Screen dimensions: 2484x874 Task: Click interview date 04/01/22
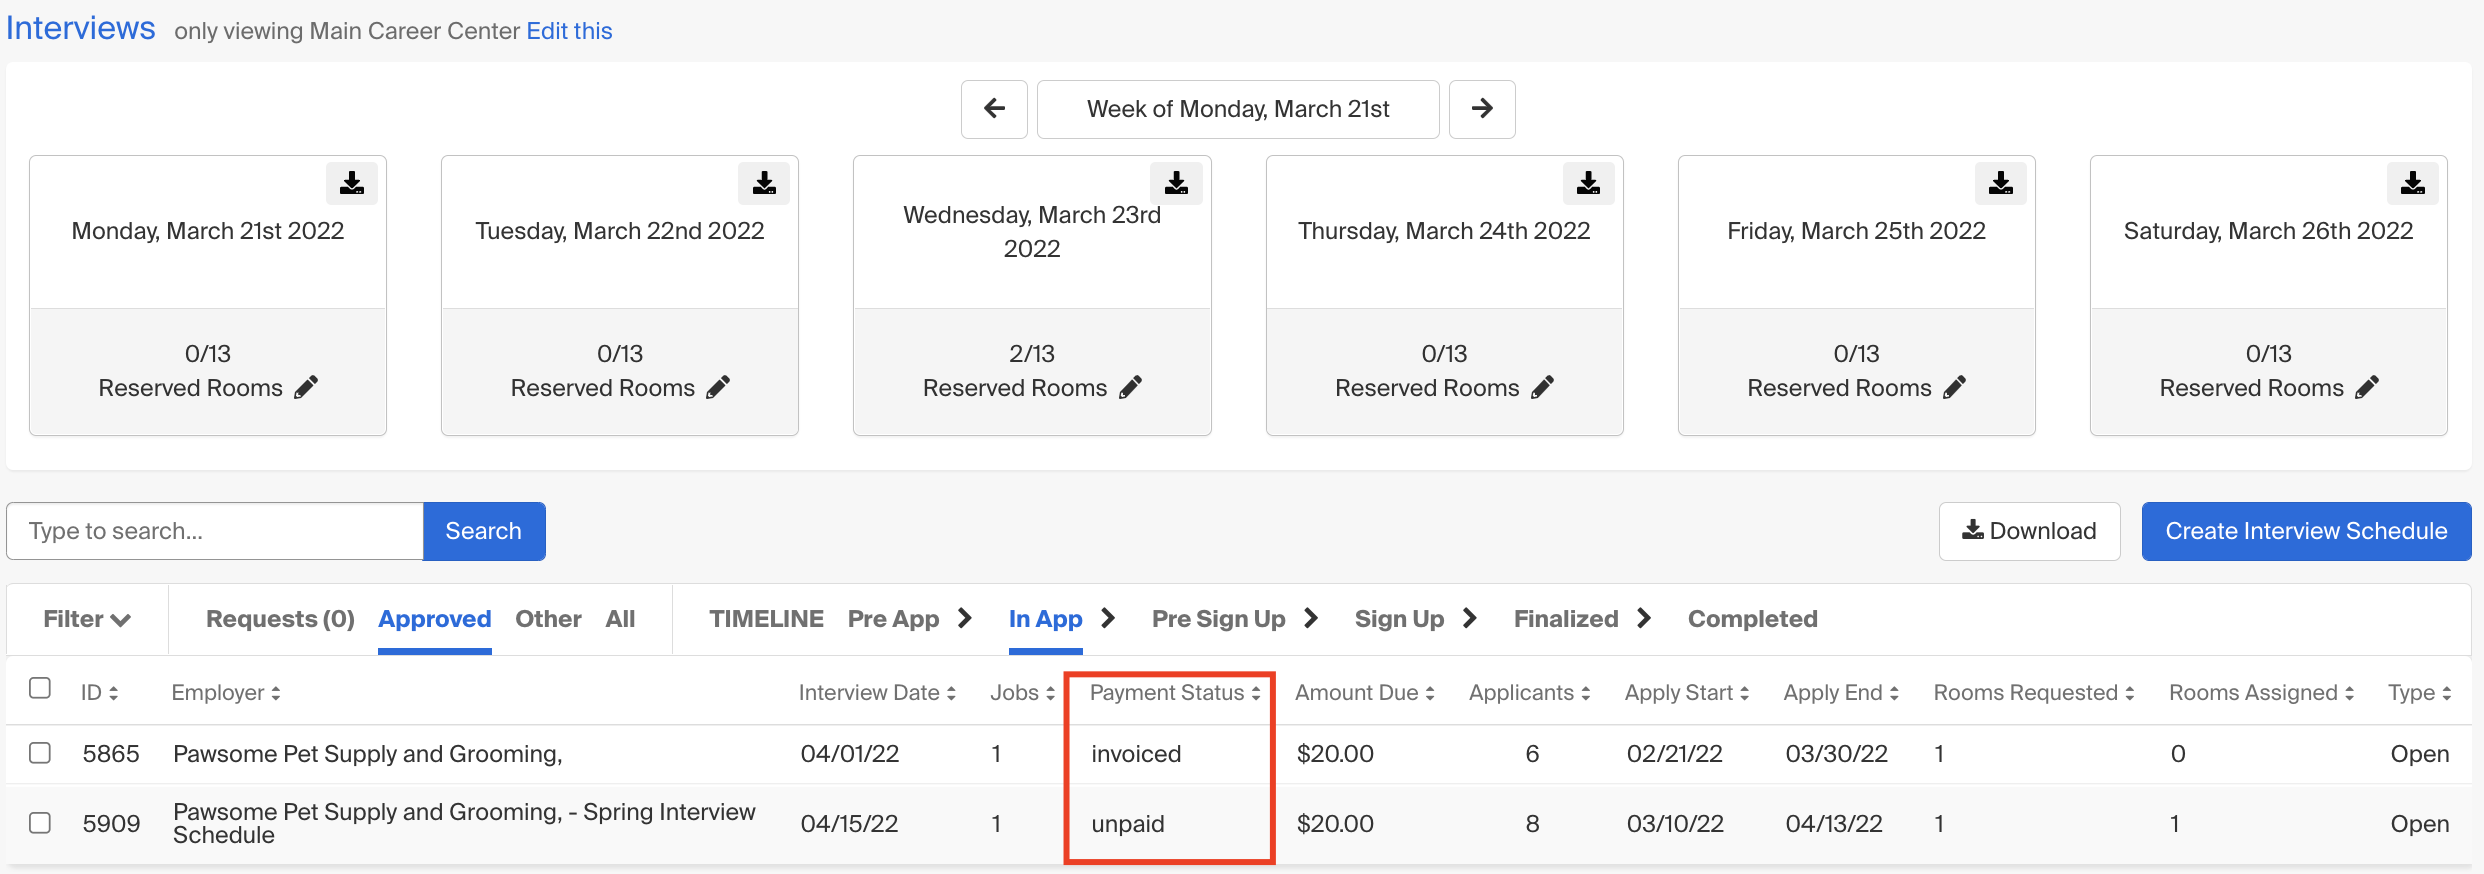[x=850, y=754]
